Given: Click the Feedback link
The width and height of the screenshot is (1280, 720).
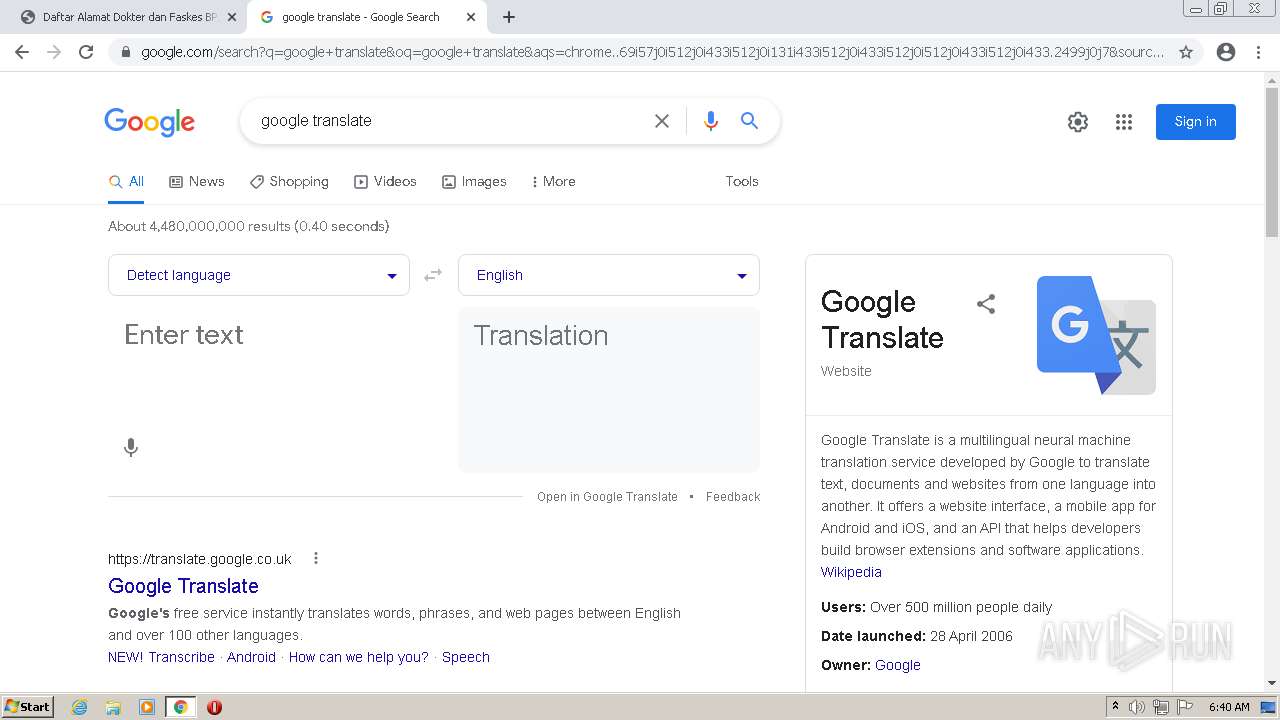Looking at the screenshot, I should (x=733, y=496).
